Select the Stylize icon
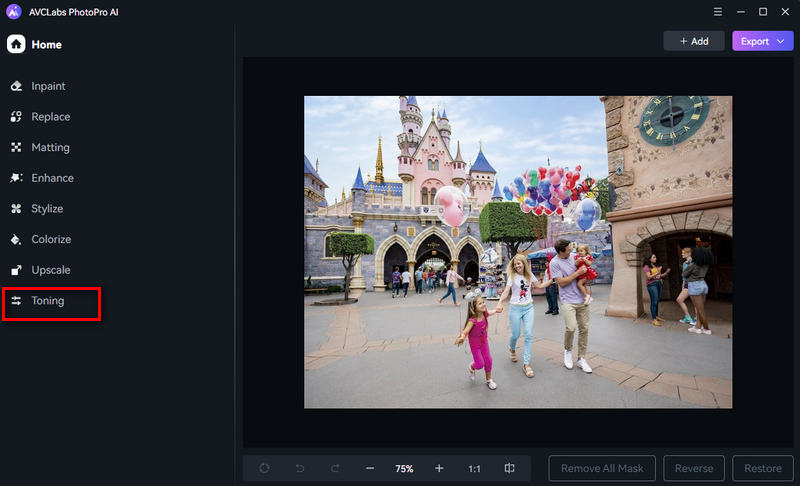 16,209
